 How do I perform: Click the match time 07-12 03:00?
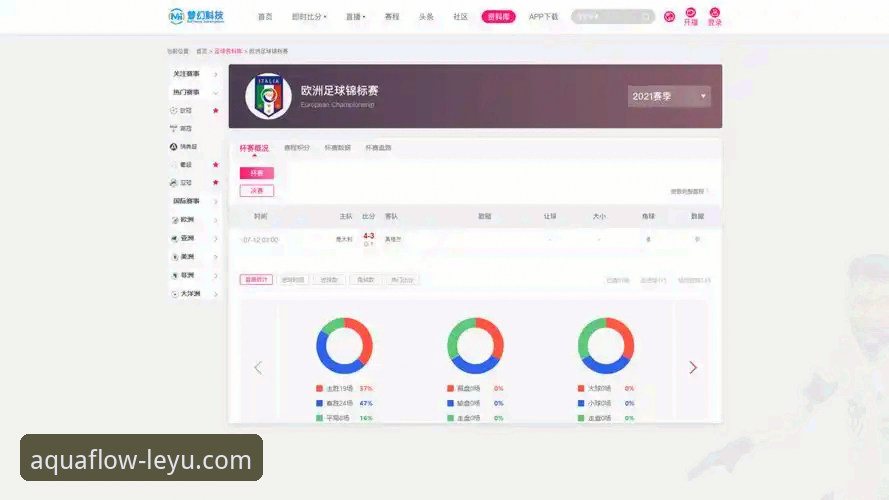[260, 240]
